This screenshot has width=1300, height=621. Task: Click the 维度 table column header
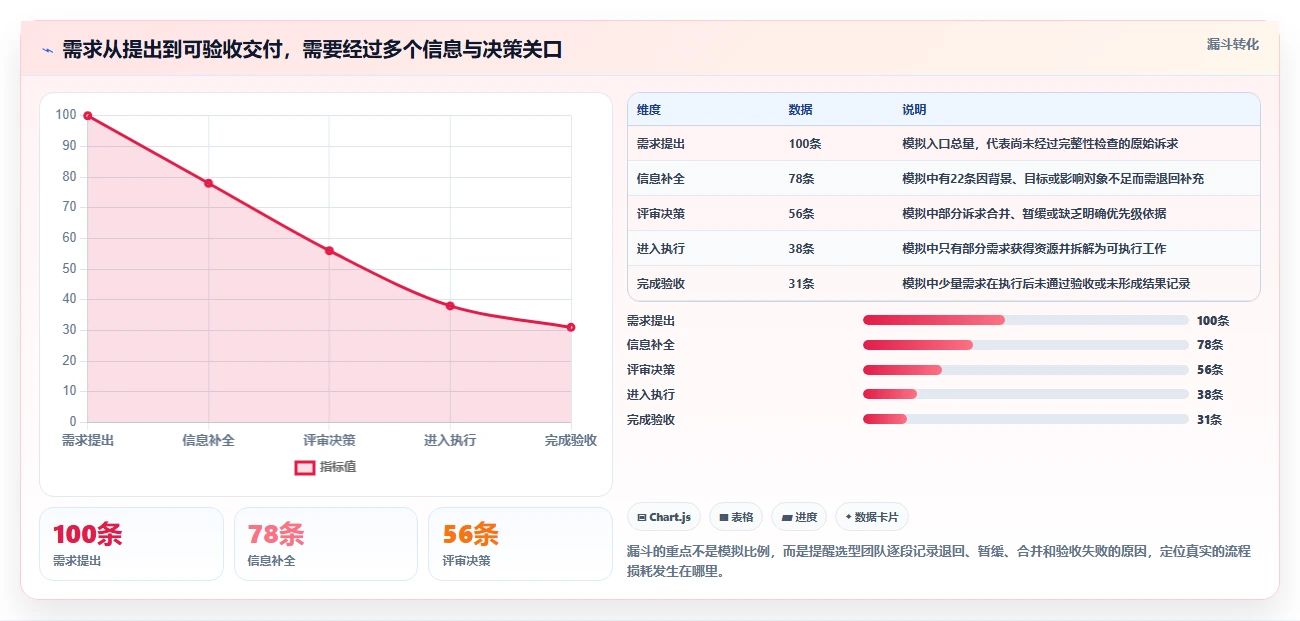tap(649, 110)
